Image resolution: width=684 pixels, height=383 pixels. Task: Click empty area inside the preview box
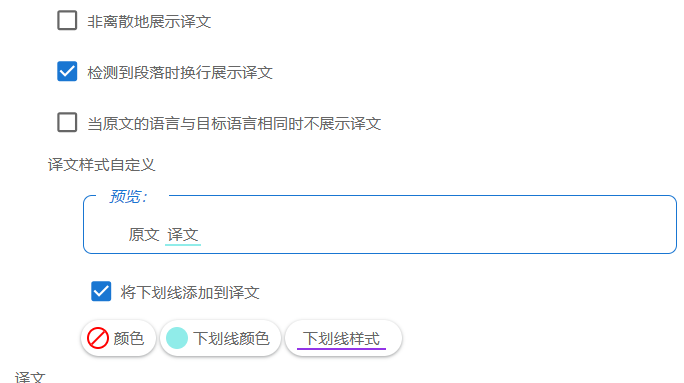[436, 227]
